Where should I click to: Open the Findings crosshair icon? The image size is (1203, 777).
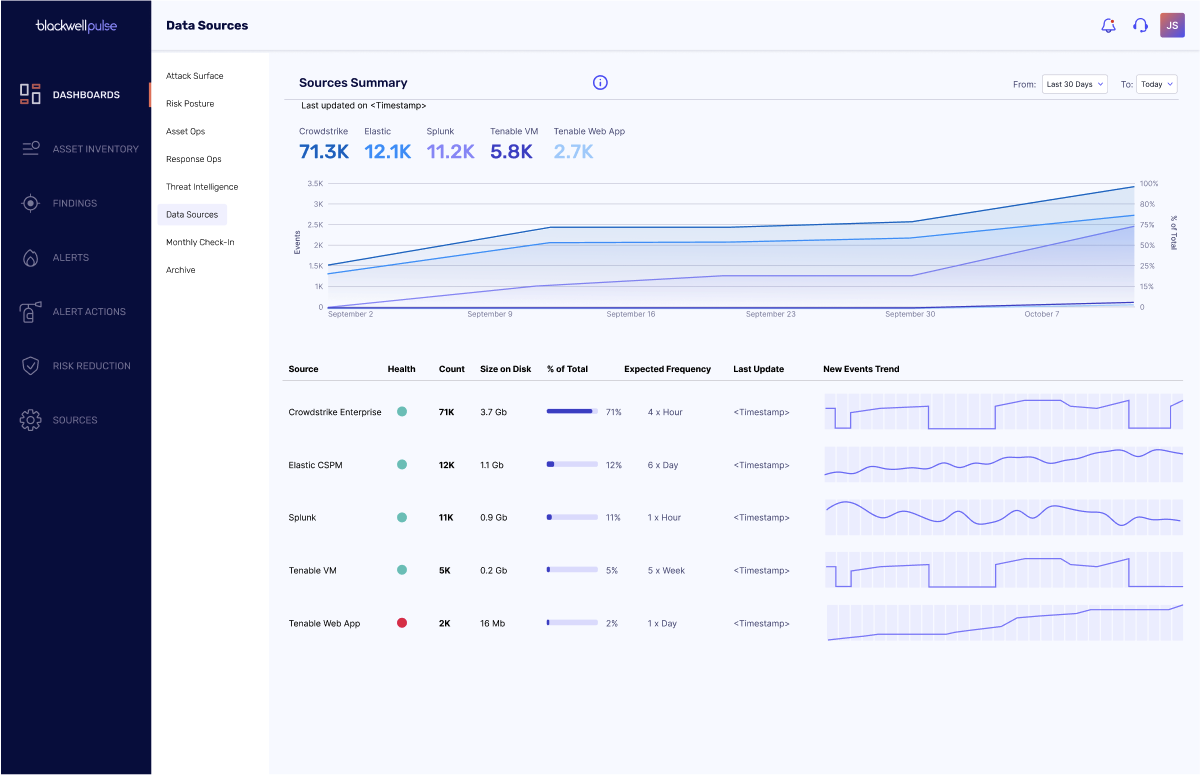tap(31, 203)
